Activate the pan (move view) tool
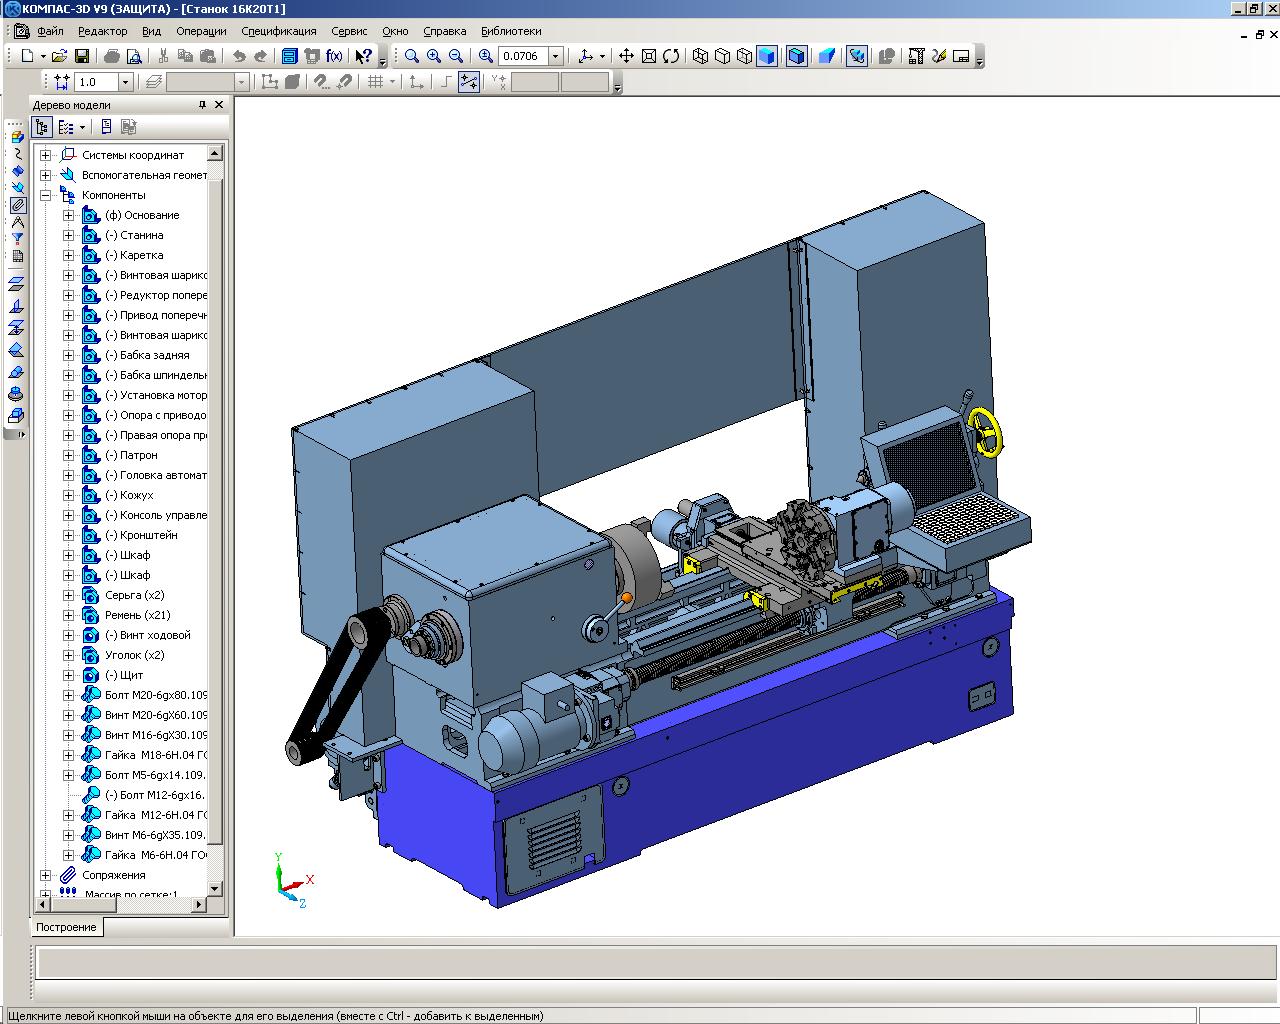Viewport: 1280px width, 1024px height. tap(626, 56)
